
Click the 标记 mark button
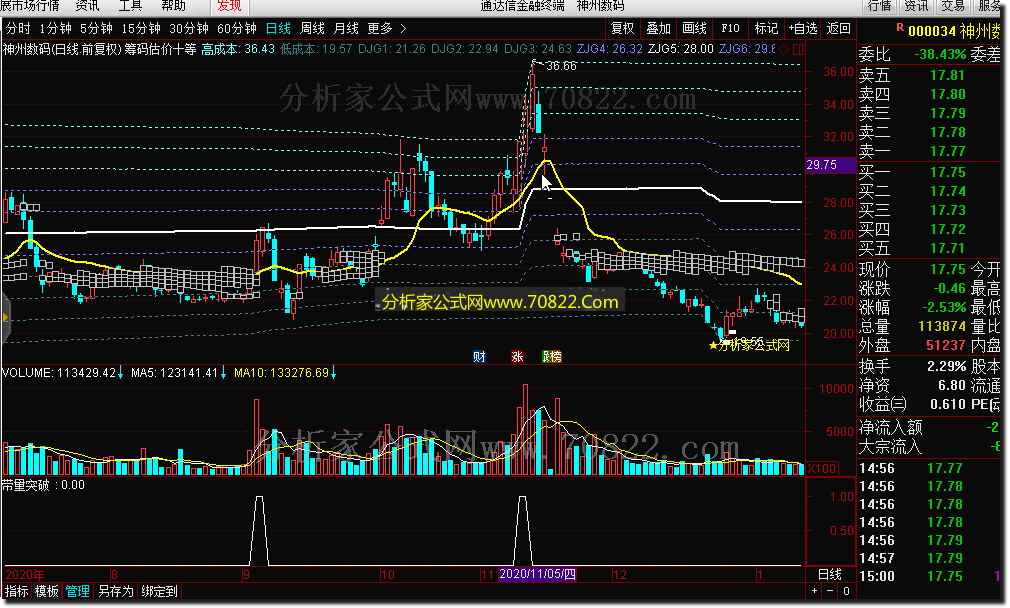click(x=766, y=28)
